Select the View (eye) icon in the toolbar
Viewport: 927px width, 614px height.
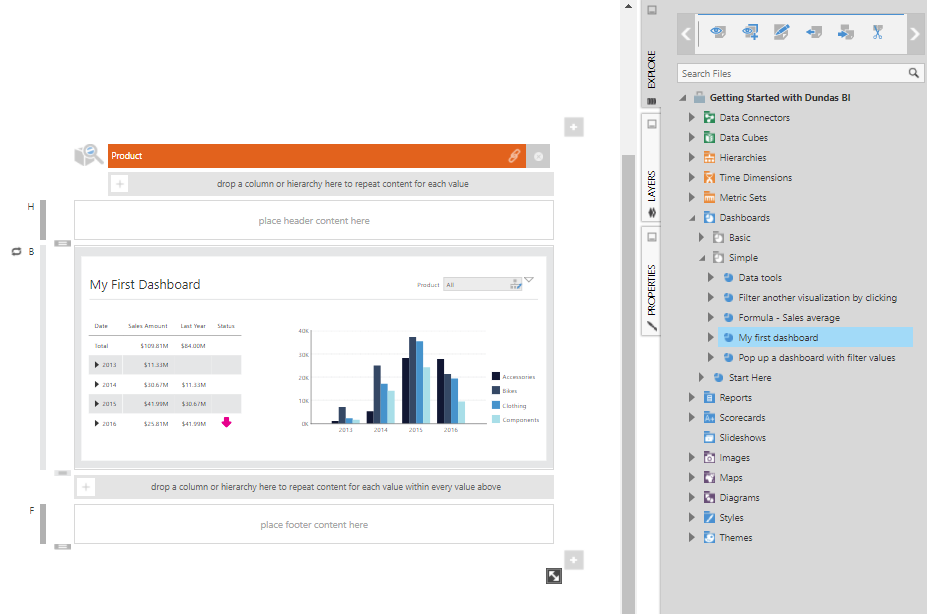(718, 32)
